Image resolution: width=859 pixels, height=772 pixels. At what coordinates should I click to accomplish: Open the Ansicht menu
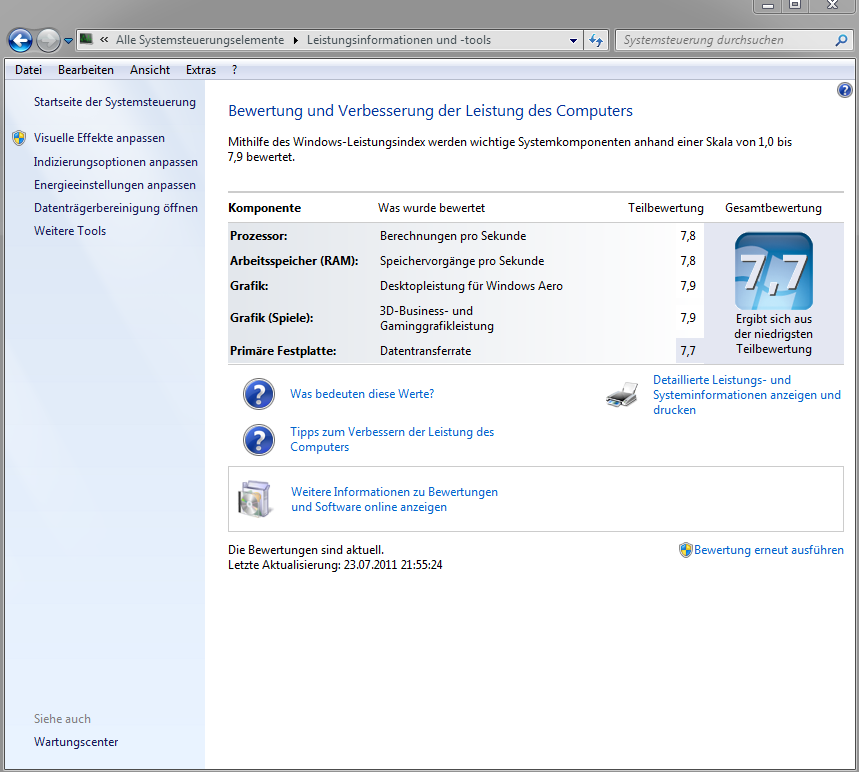point(150,70)
